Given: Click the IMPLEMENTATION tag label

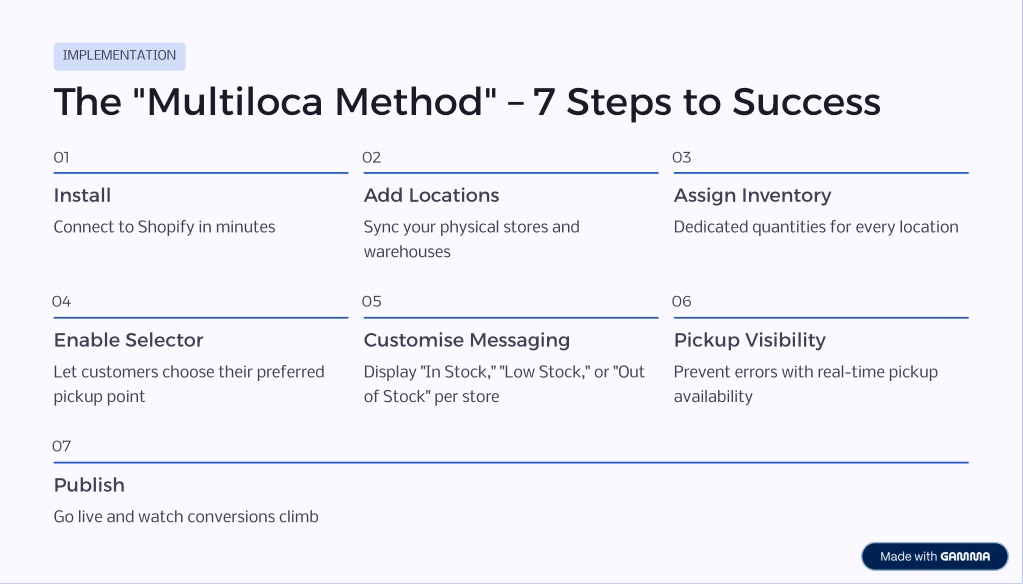Looking at the screenshot, I should (x=119, y=56).
